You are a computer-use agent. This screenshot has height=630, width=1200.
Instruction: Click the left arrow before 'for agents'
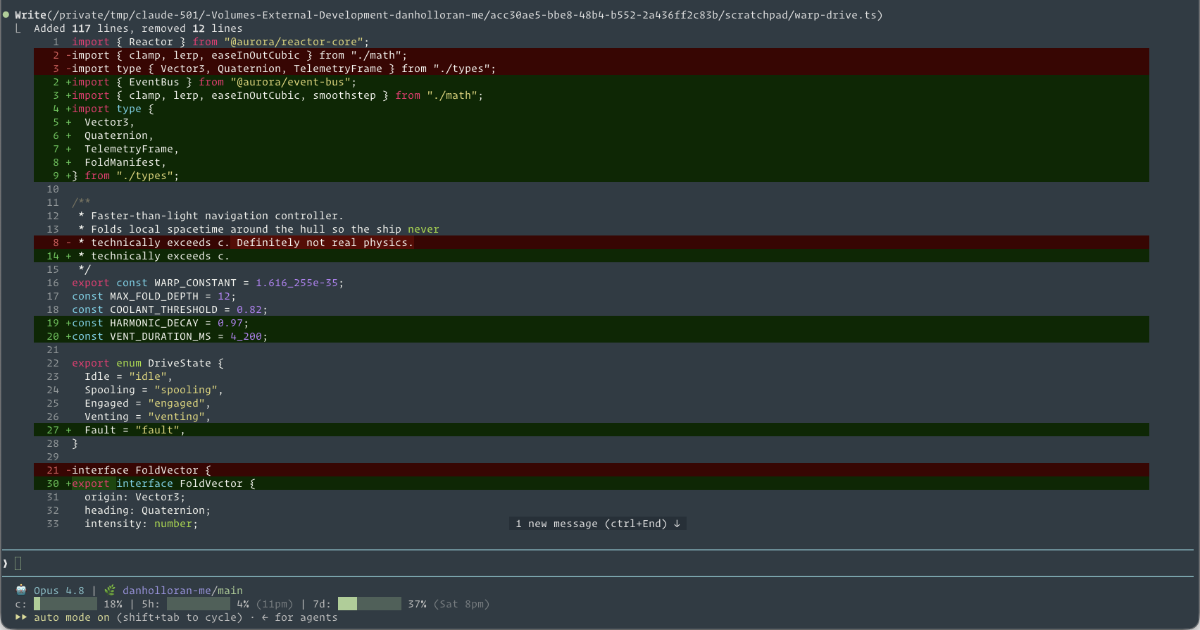pos(264,617)
